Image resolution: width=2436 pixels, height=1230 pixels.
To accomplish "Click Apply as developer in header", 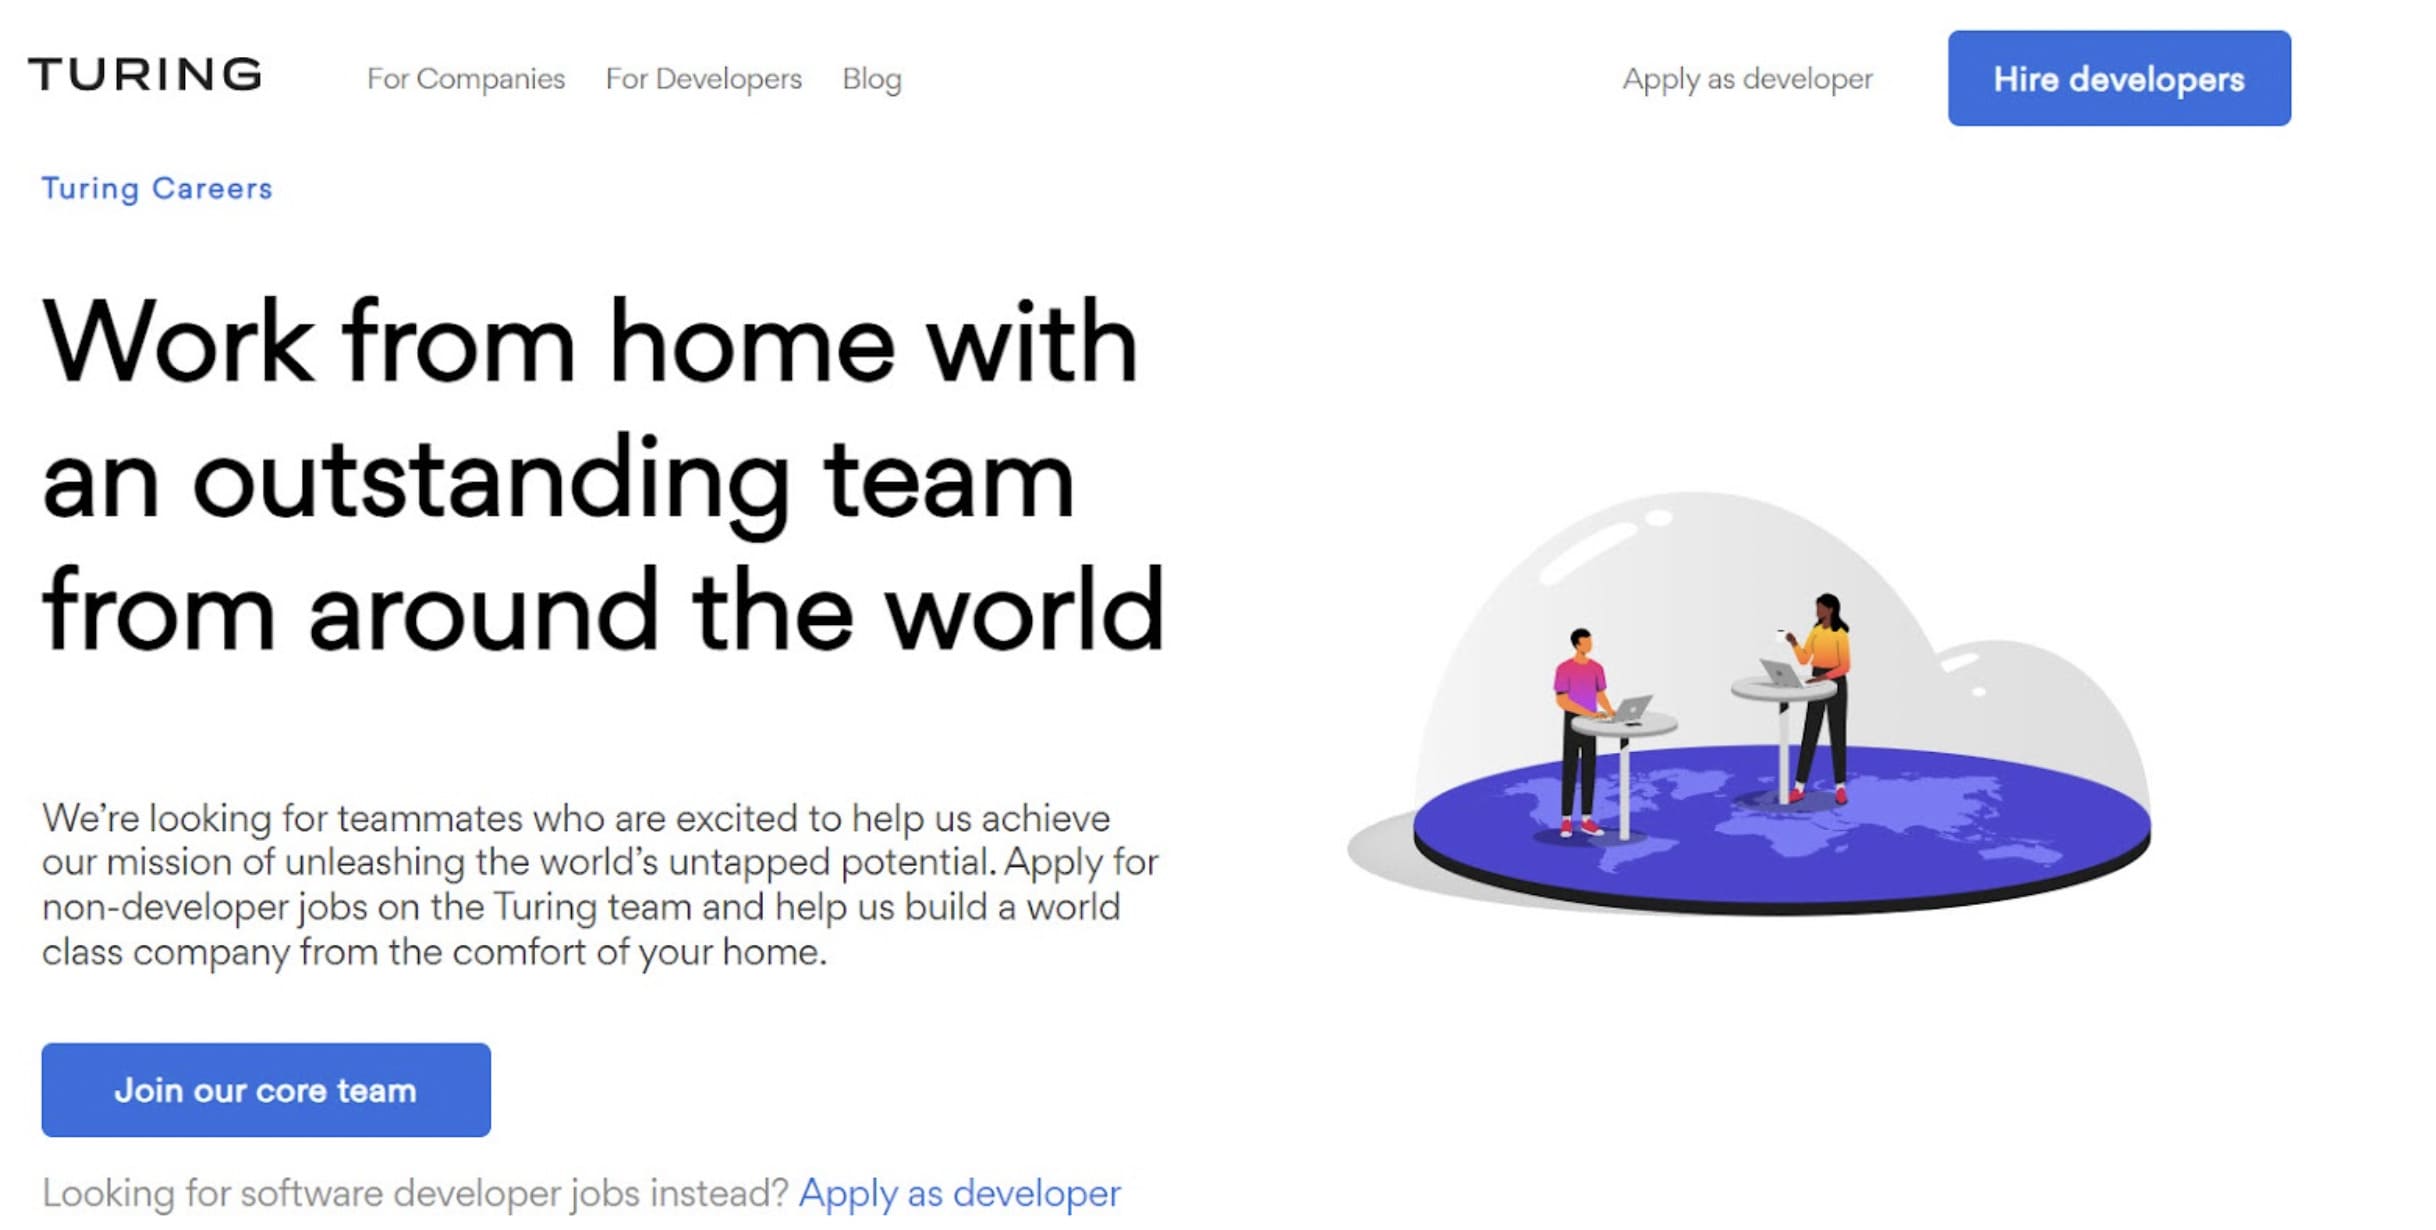I will [1746, 79].
